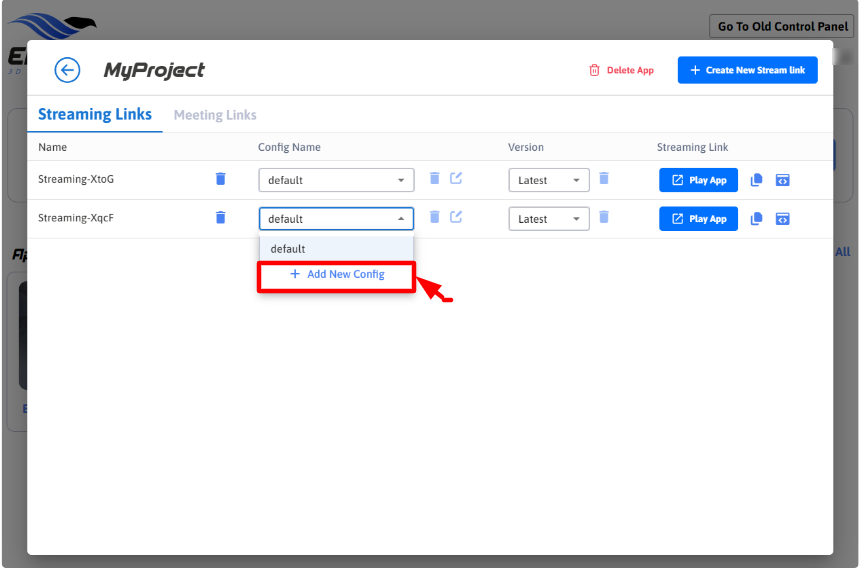This screenshot has height=569, width=859.
Task: Open embed code for Streaming-XtoG
Action: [x=783, y=180]
